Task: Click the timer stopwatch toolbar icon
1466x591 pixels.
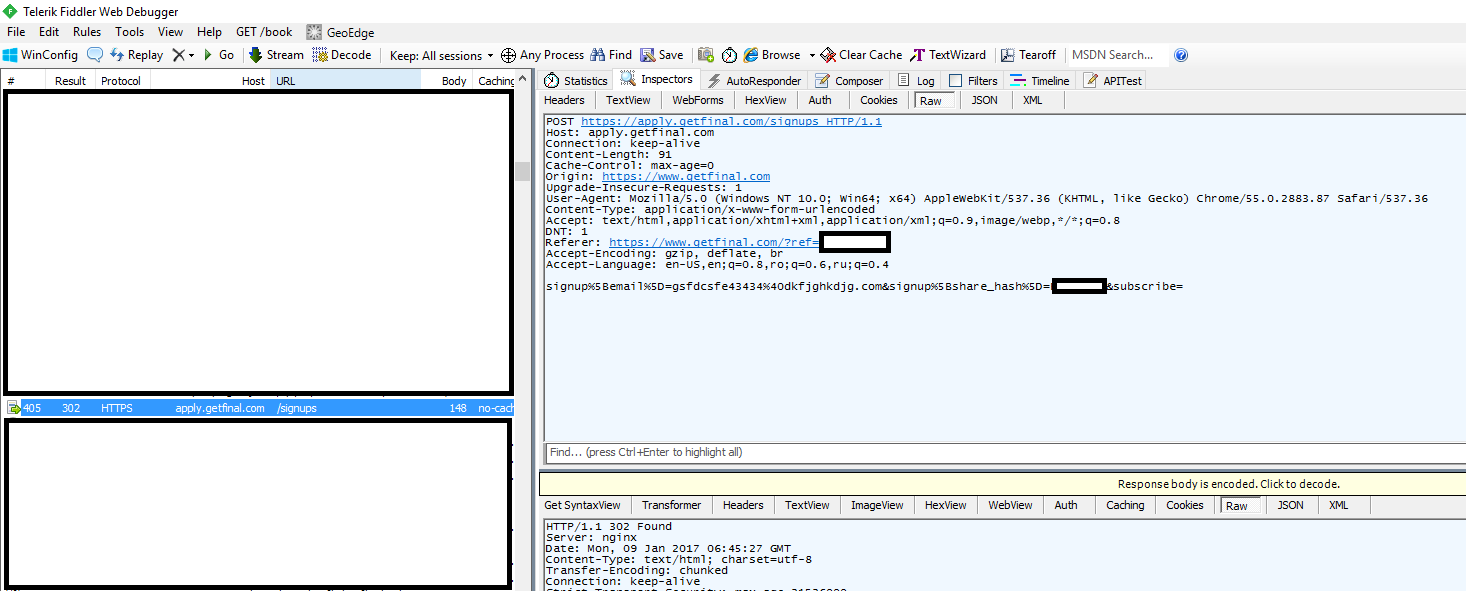Action: click(x=729, y=55)
